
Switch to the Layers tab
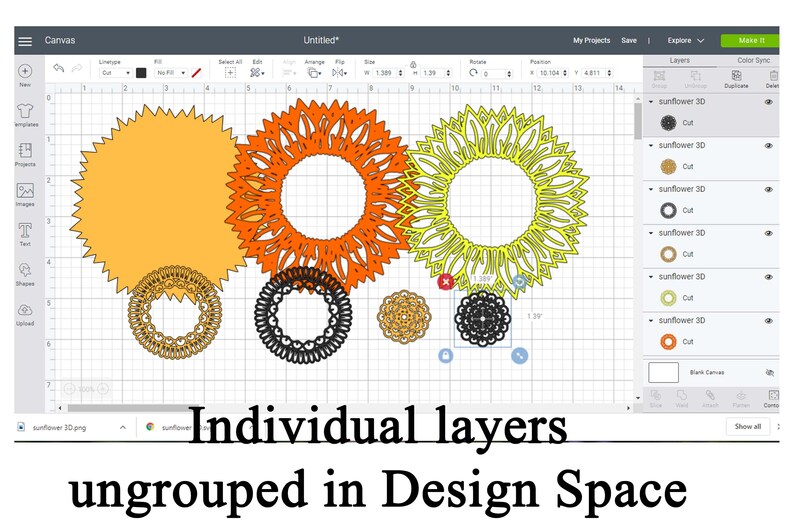pyautogui.click(x=680, y=60)
